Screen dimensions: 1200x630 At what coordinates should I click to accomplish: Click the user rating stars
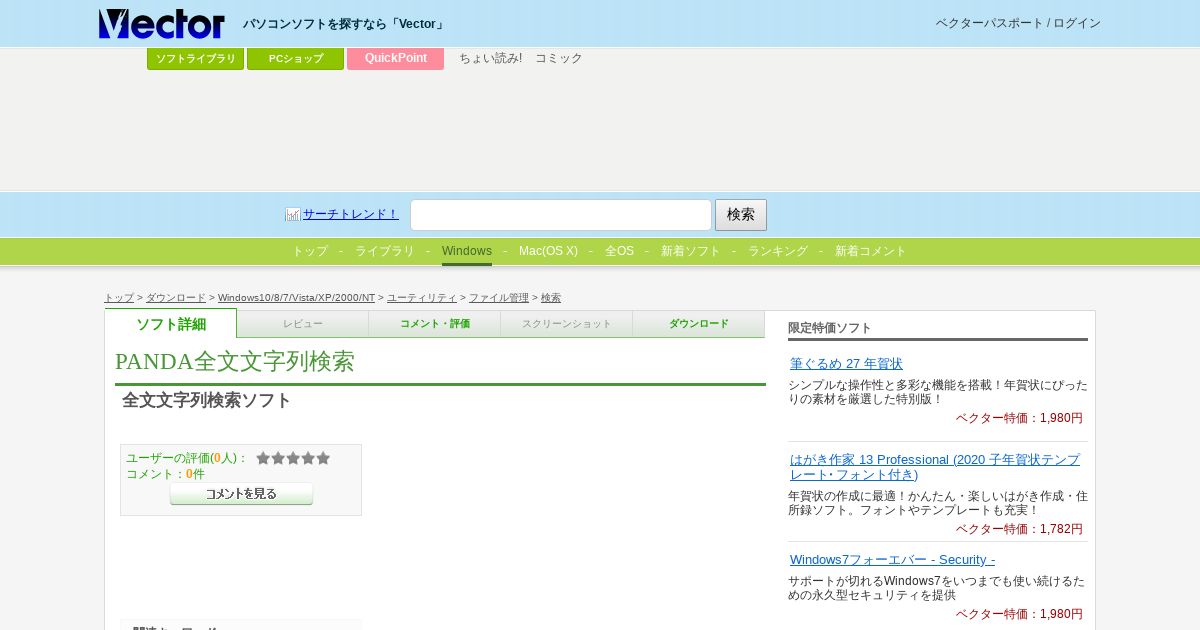click(293, 458)
